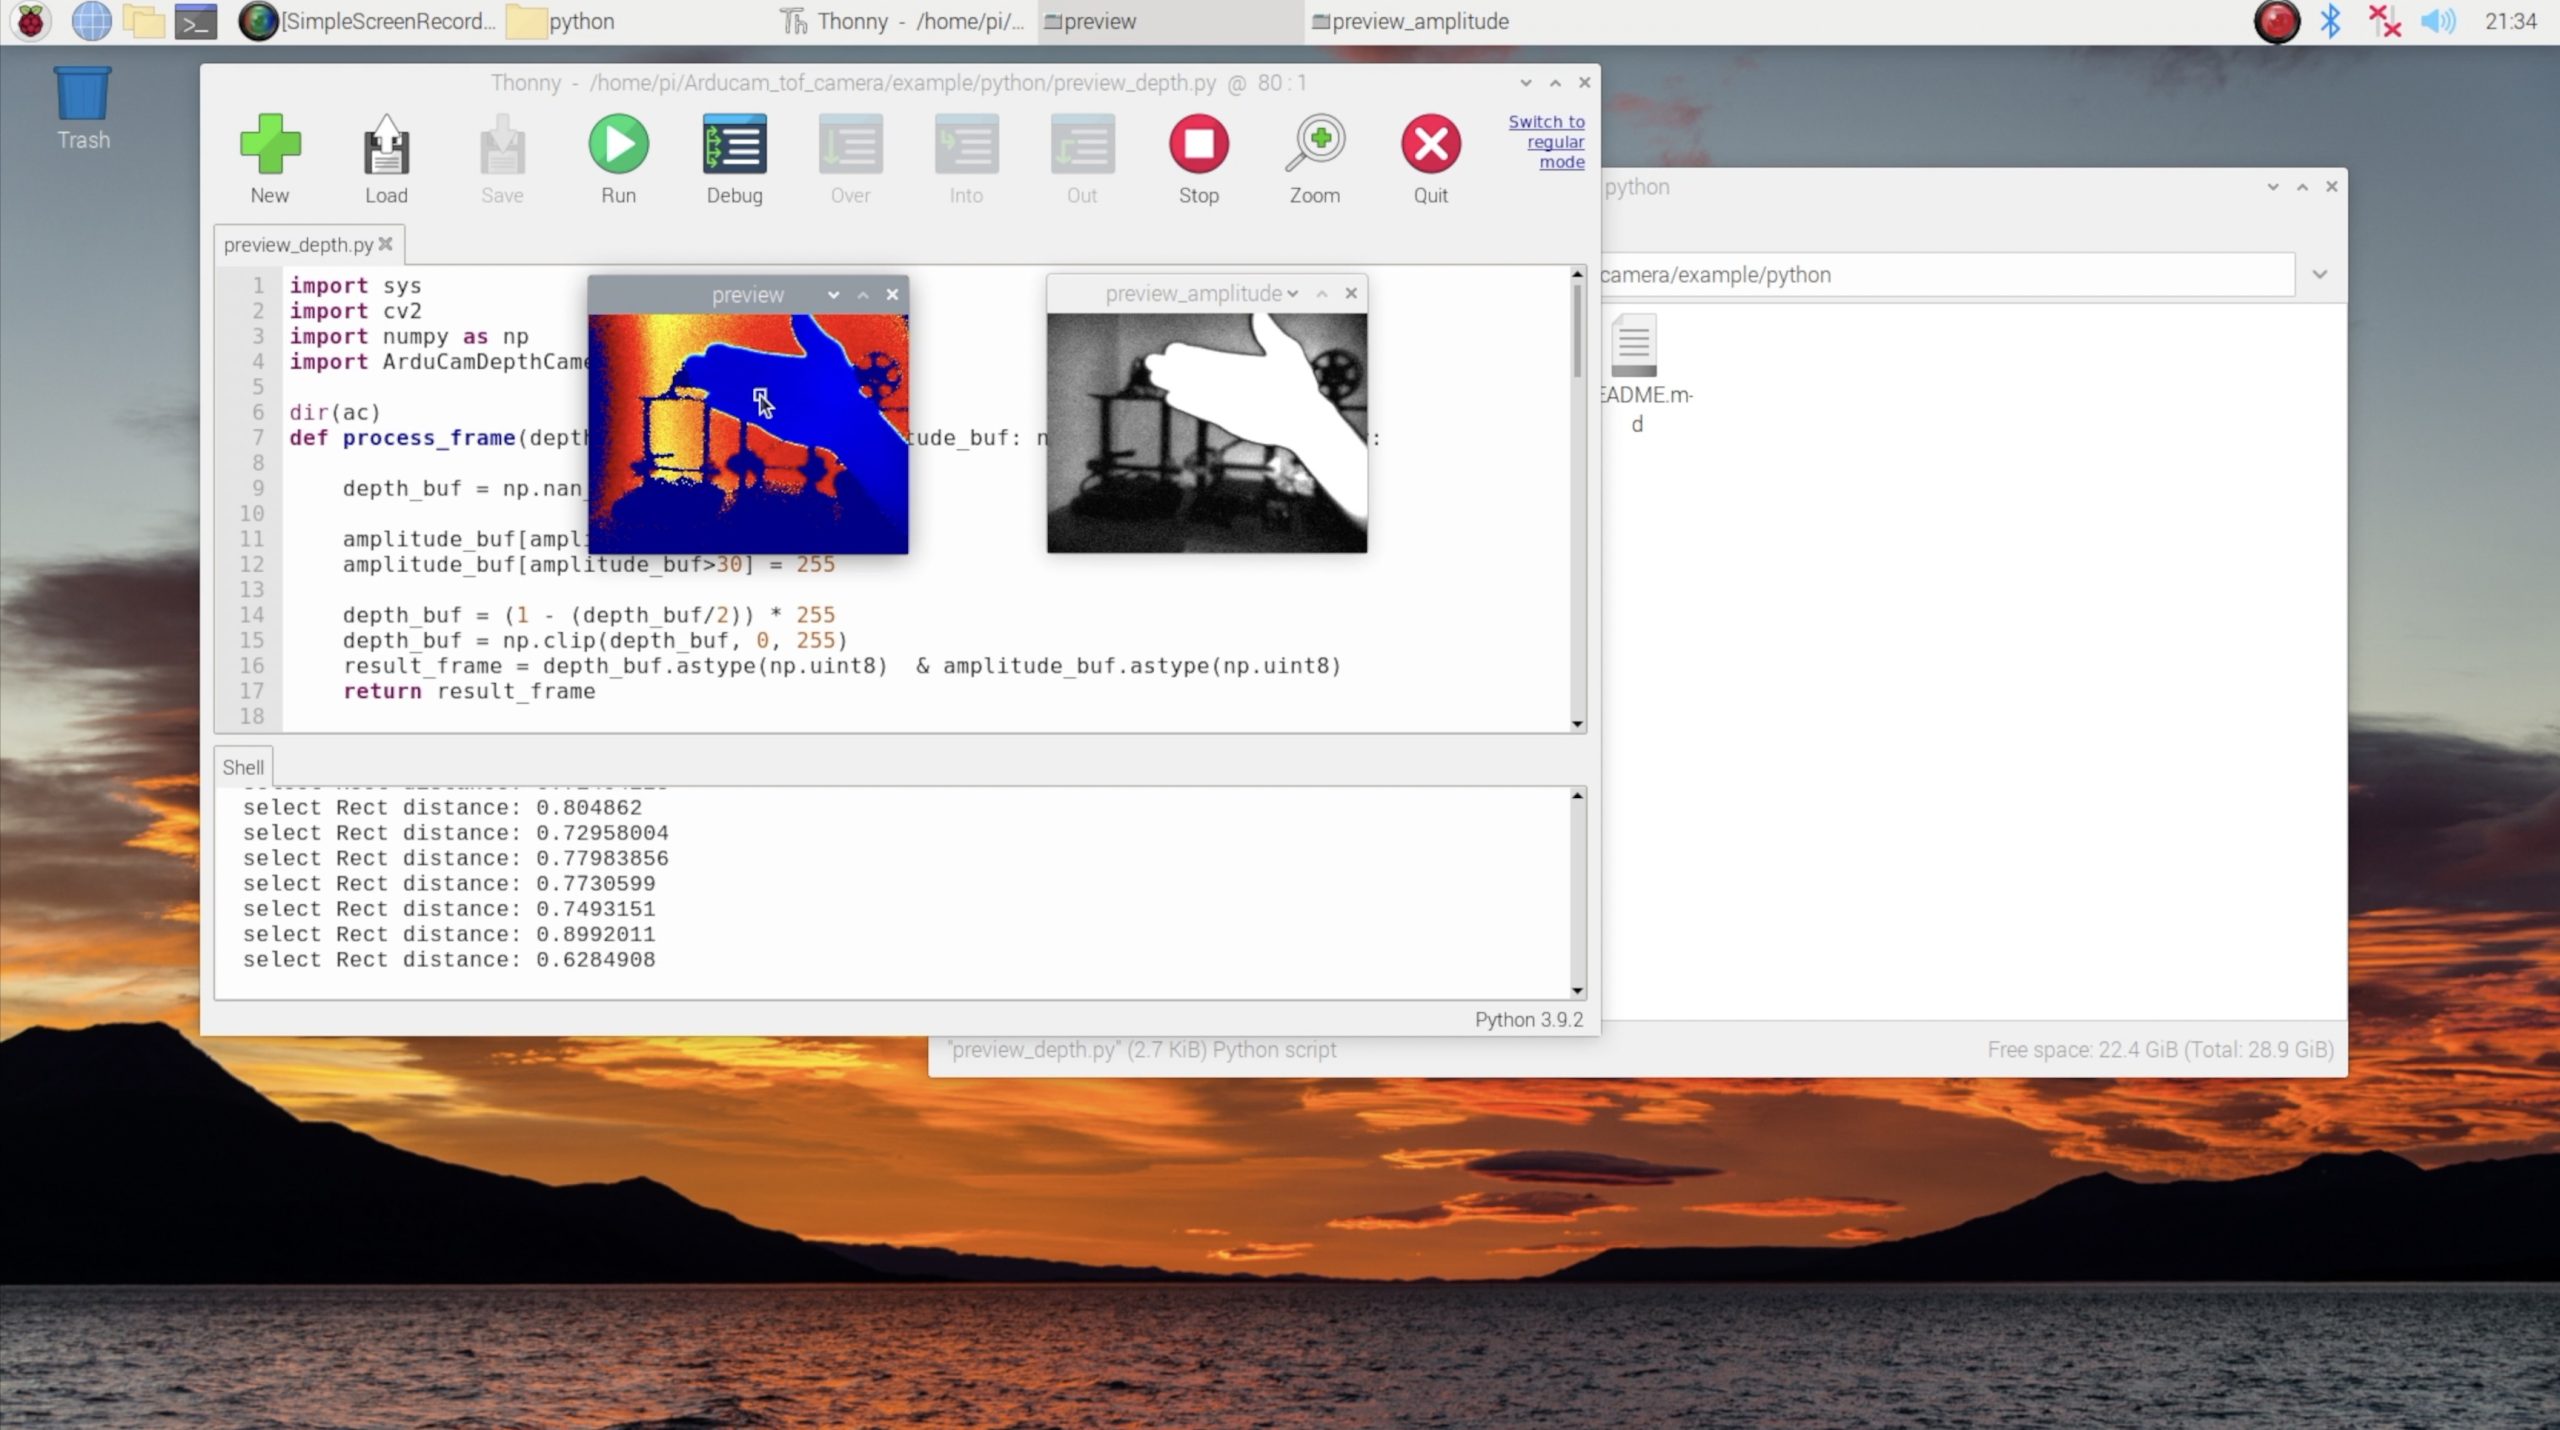The height and width of the screenshot is (1430, 2560).
Task: Stop the running script
Action: point(1198,145)
